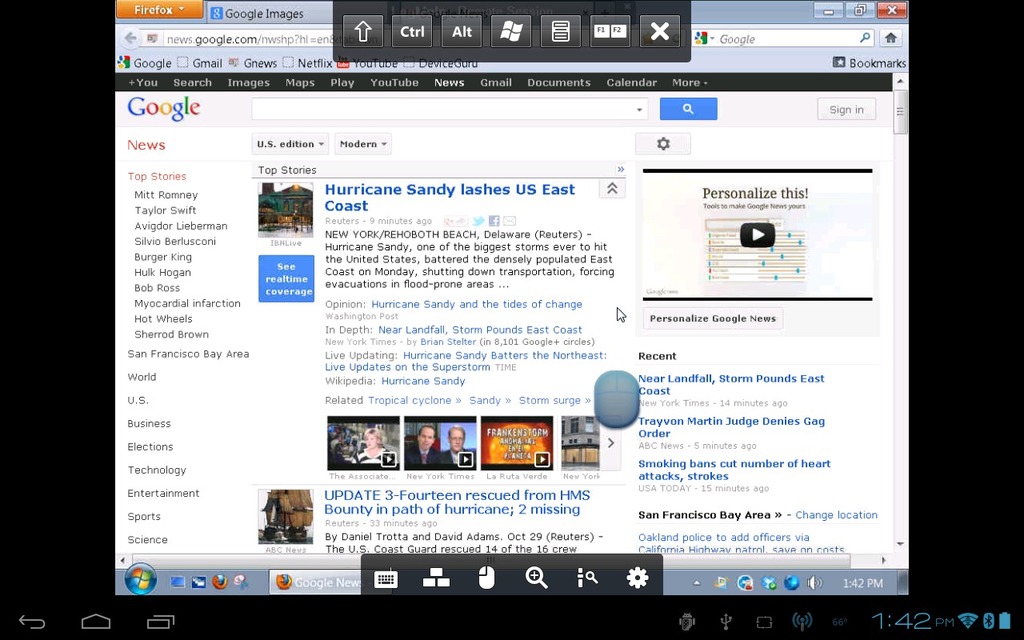The width and height of the screenshot is (1024, 640).
Task: Click See realtime coverage button
Action: (x=286, y=279)
